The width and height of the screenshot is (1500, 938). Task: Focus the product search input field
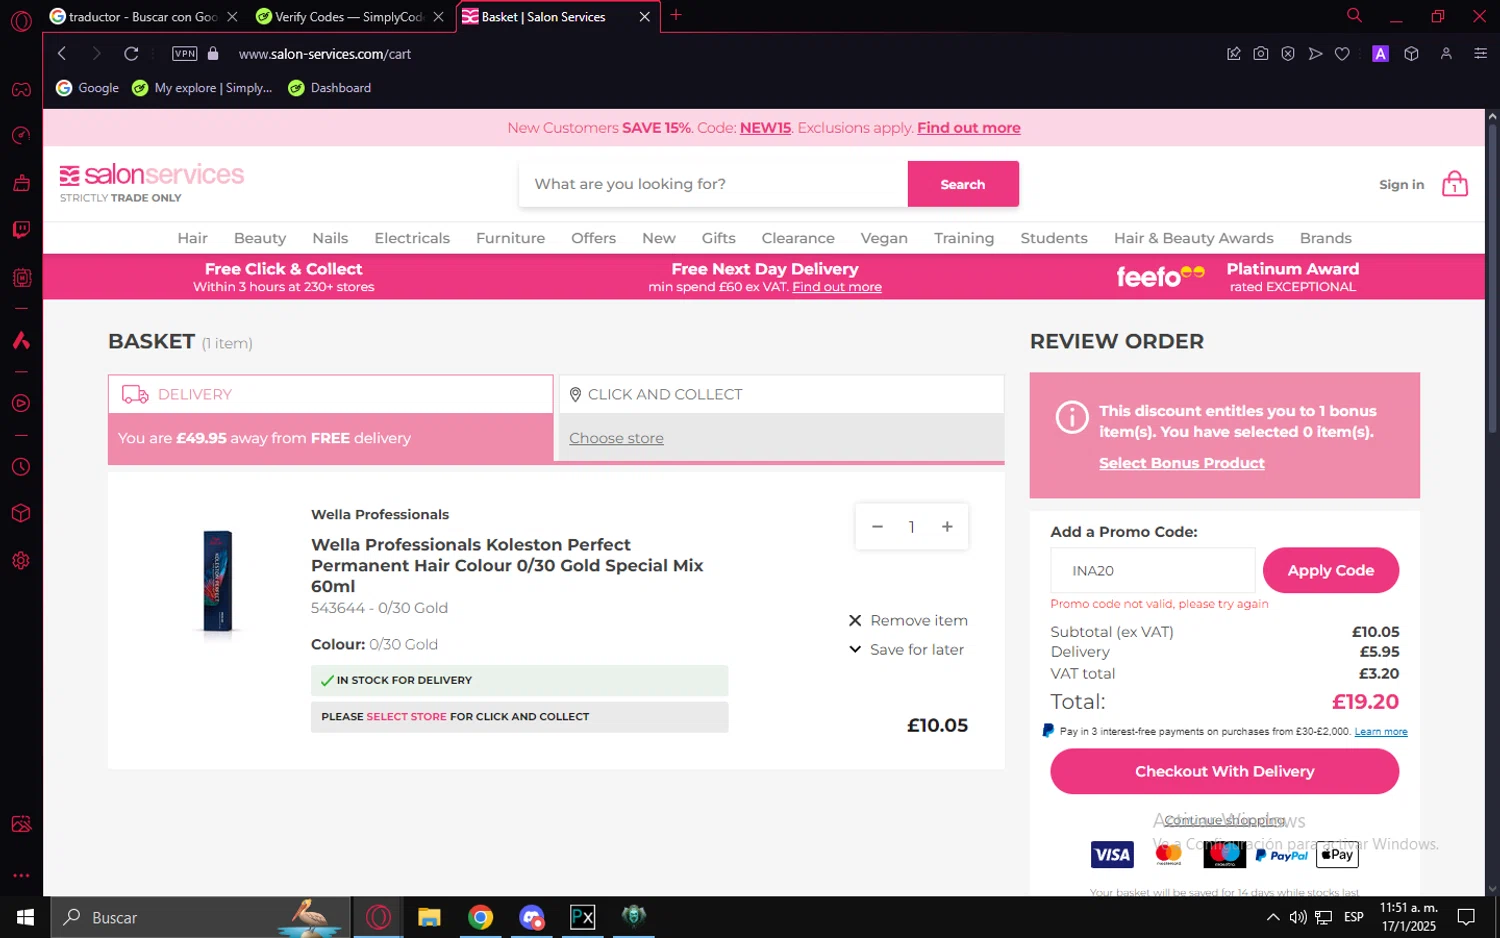[x=713, y=184]
